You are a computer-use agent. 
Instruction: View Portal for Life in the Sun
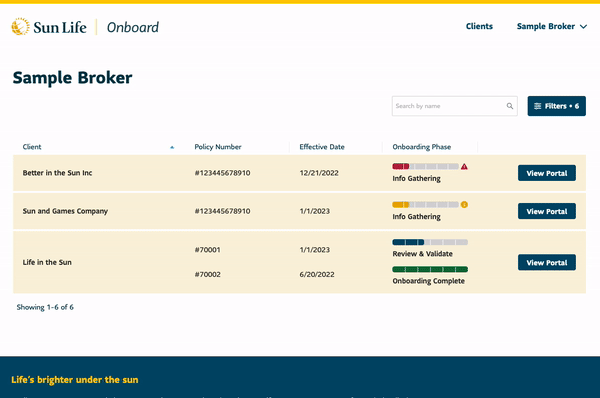tap(547, 263)
